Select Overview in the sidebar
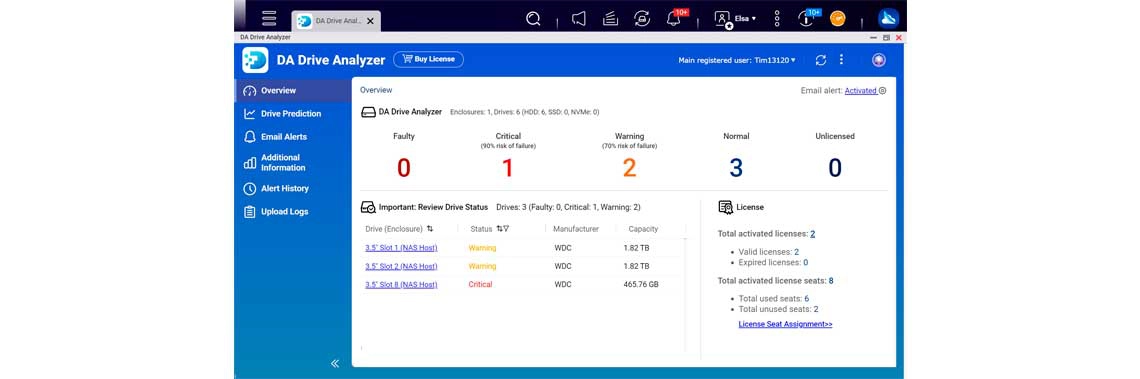The height and width of the screenshot is (379, 1140). (293, 91)
